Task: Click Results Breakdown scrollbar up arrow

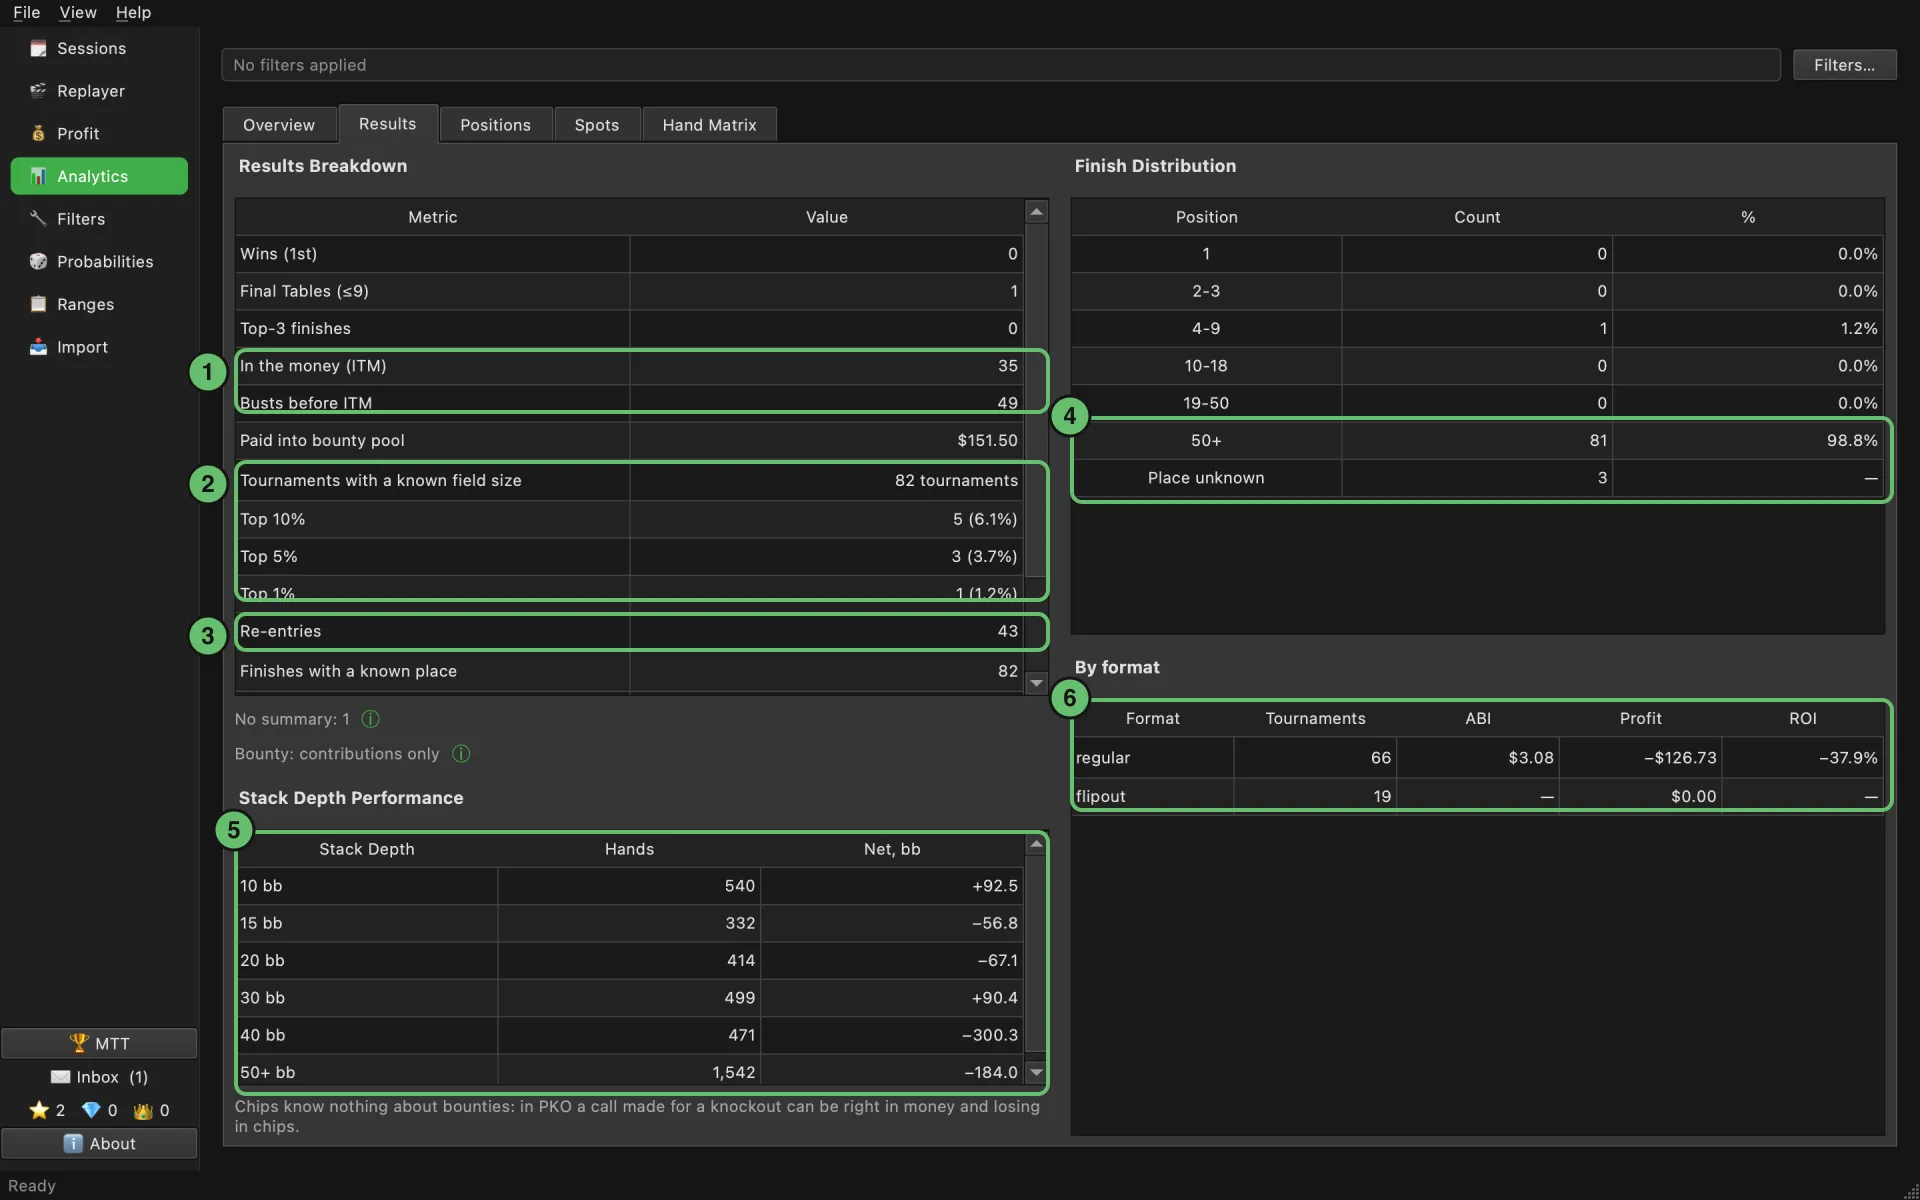Action: [1037, 211]
